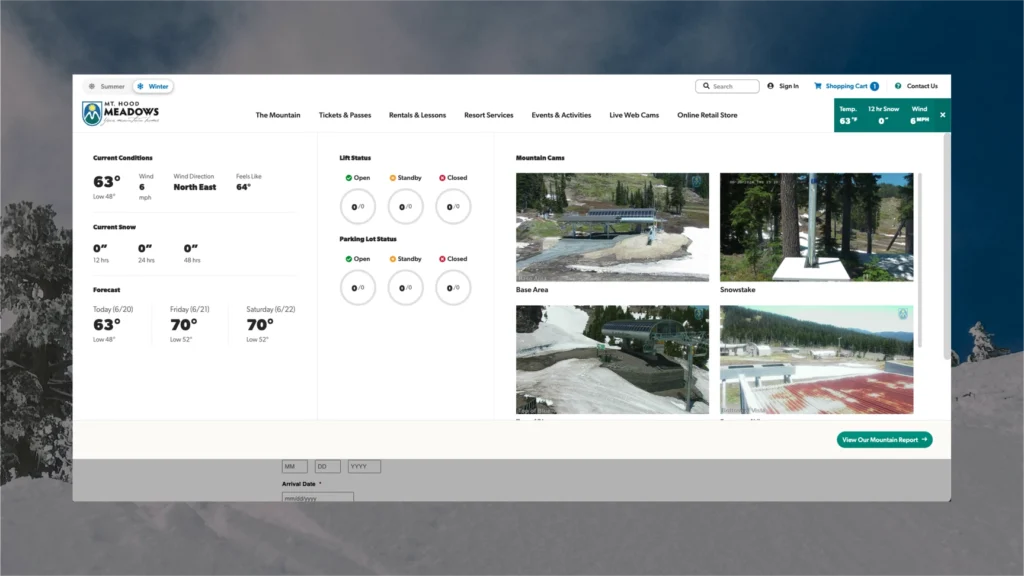Image resolution: width=1024 pixels, height=576 pixels.
Task: Click the Contact Us question mark icon
Action: pos(898,86)
